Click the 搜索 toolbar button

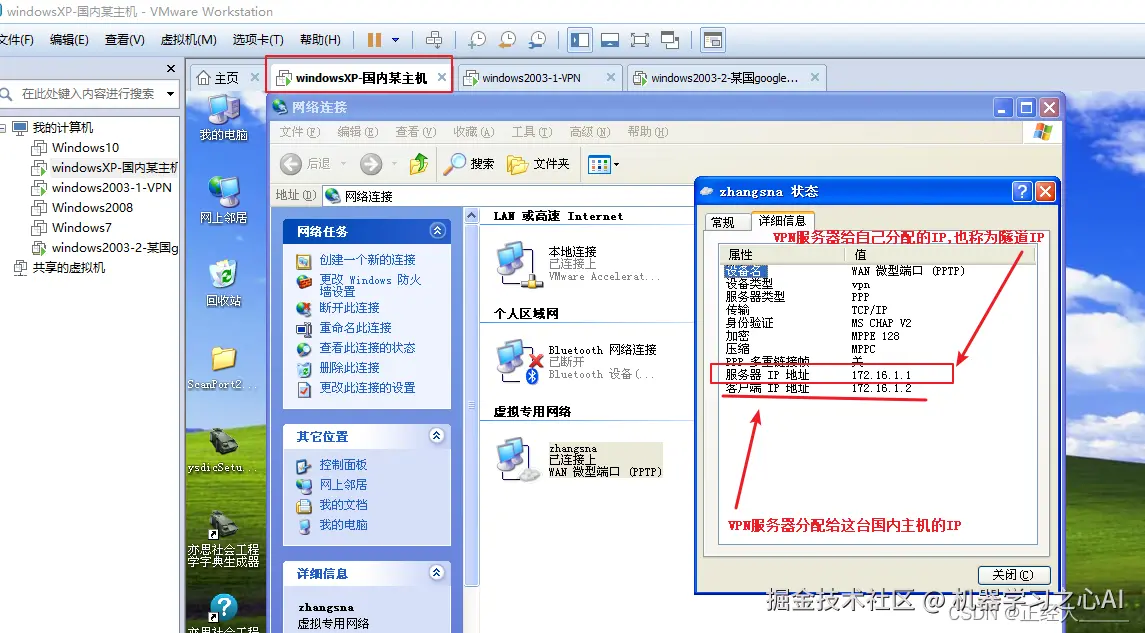[470, 164]
